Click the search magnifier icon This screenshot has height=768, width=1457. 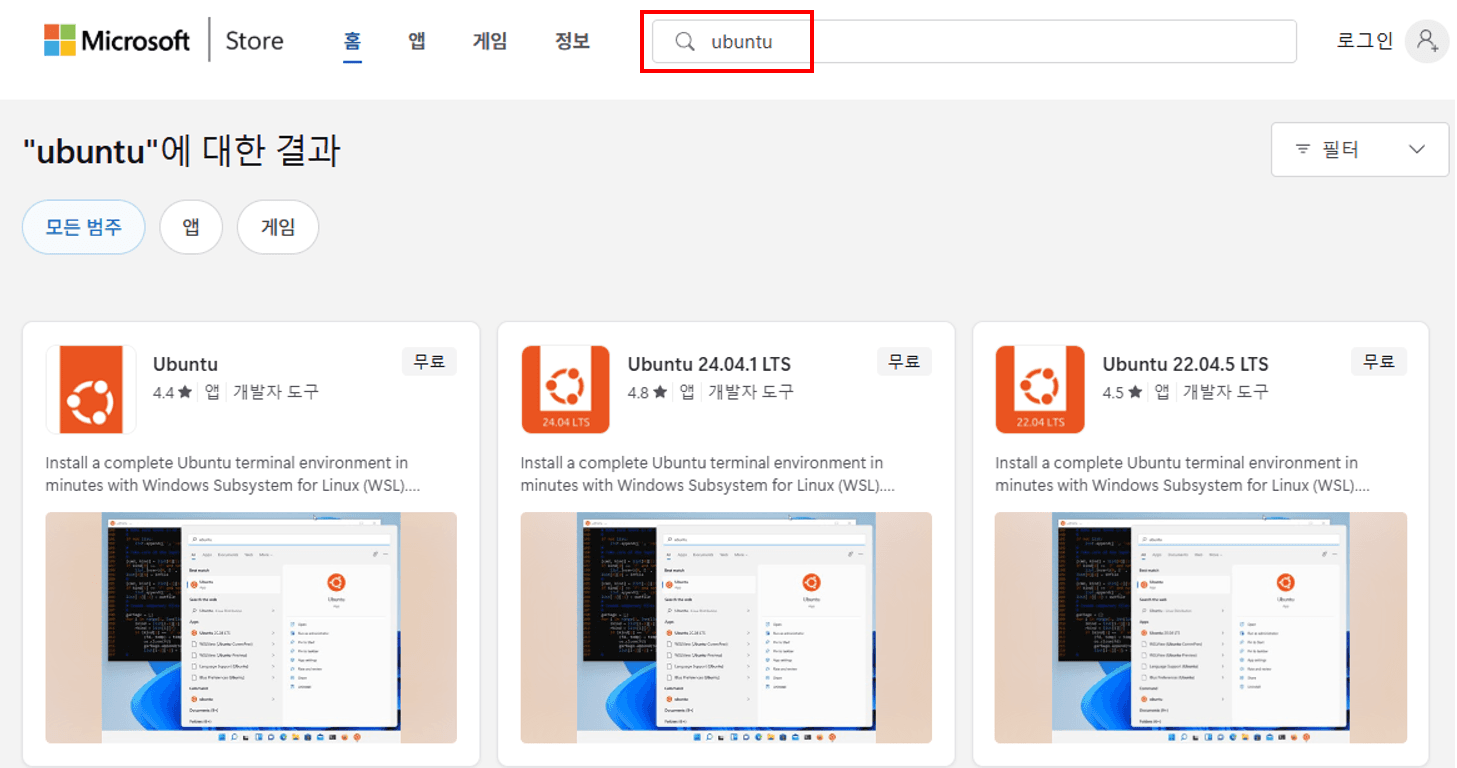(685, 42)
